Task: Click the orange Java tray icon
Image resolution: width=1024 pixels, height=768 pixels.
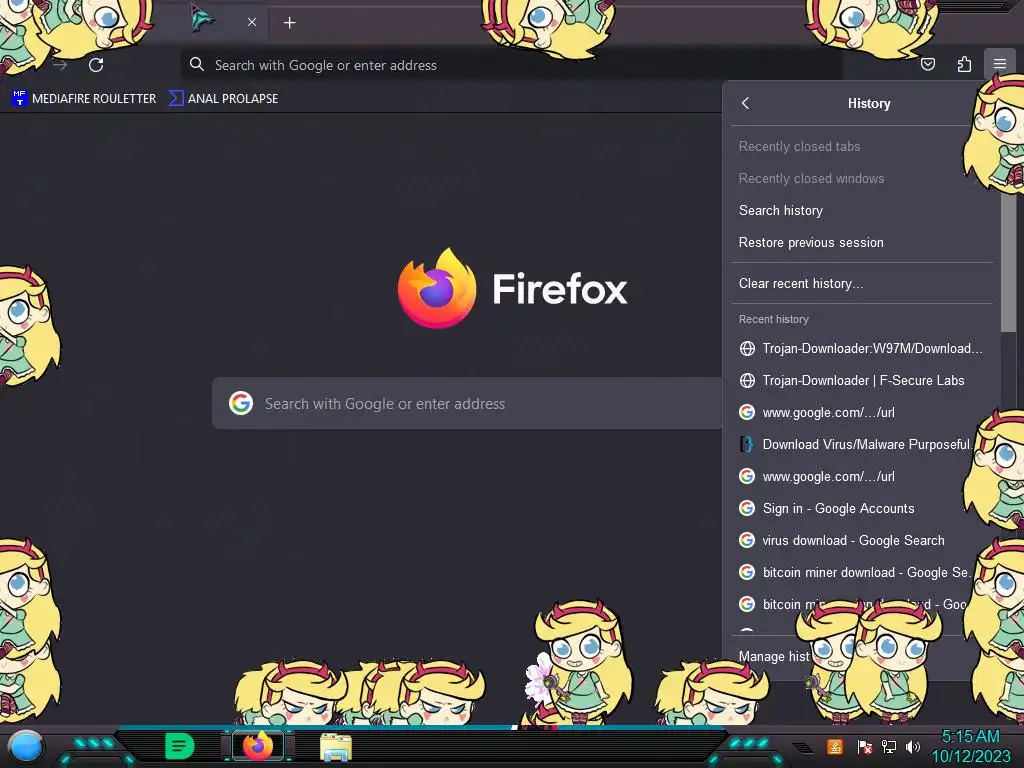Action: (x=835, y=746)
